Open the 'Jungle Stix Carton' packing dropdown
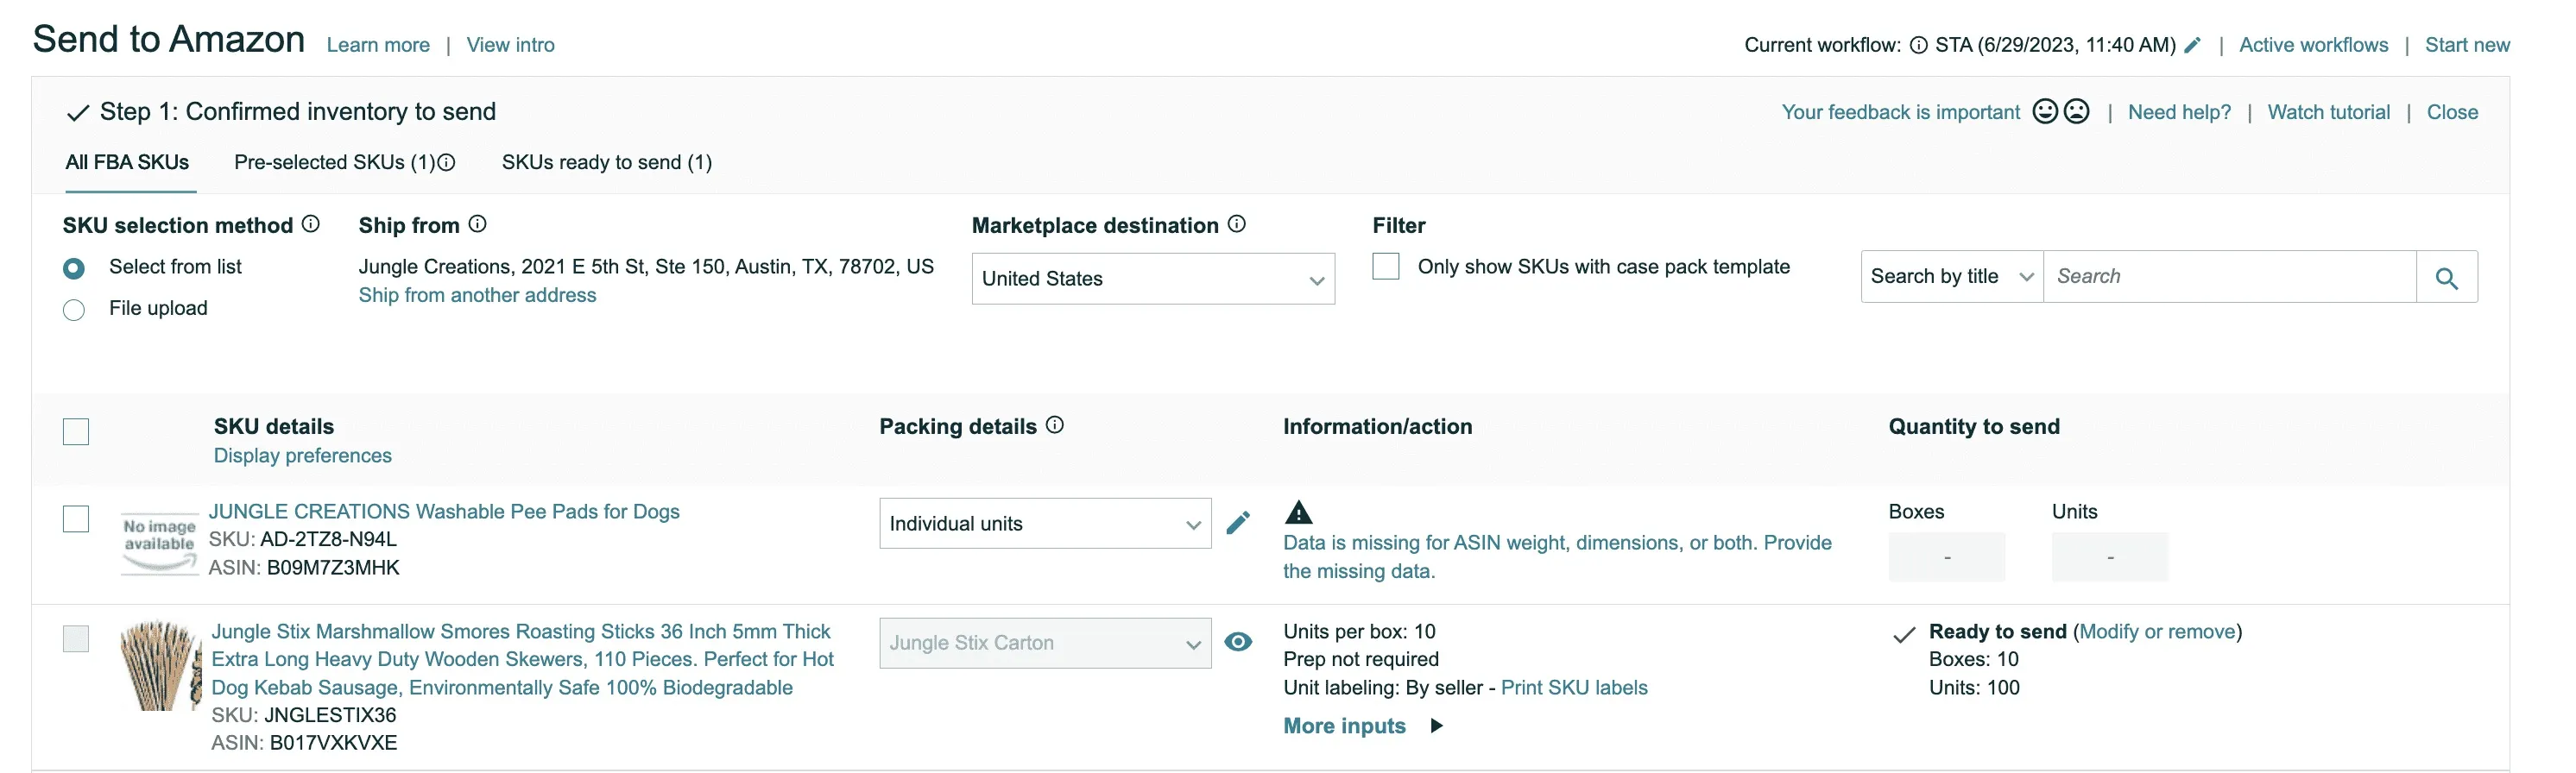Image resolution: width=2576 pixels, height=773 pixels. click(1045, 643)
